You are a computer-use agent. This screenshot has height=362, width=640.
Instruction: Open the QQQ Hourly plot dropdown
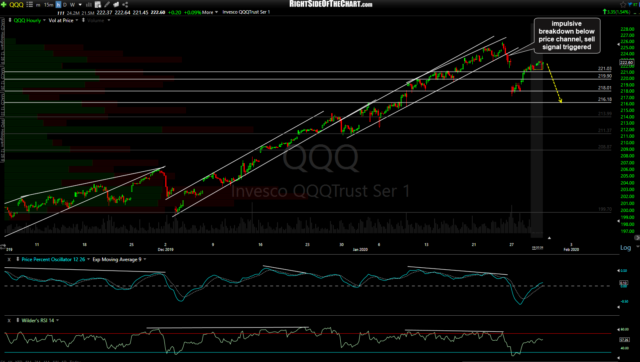44,20
